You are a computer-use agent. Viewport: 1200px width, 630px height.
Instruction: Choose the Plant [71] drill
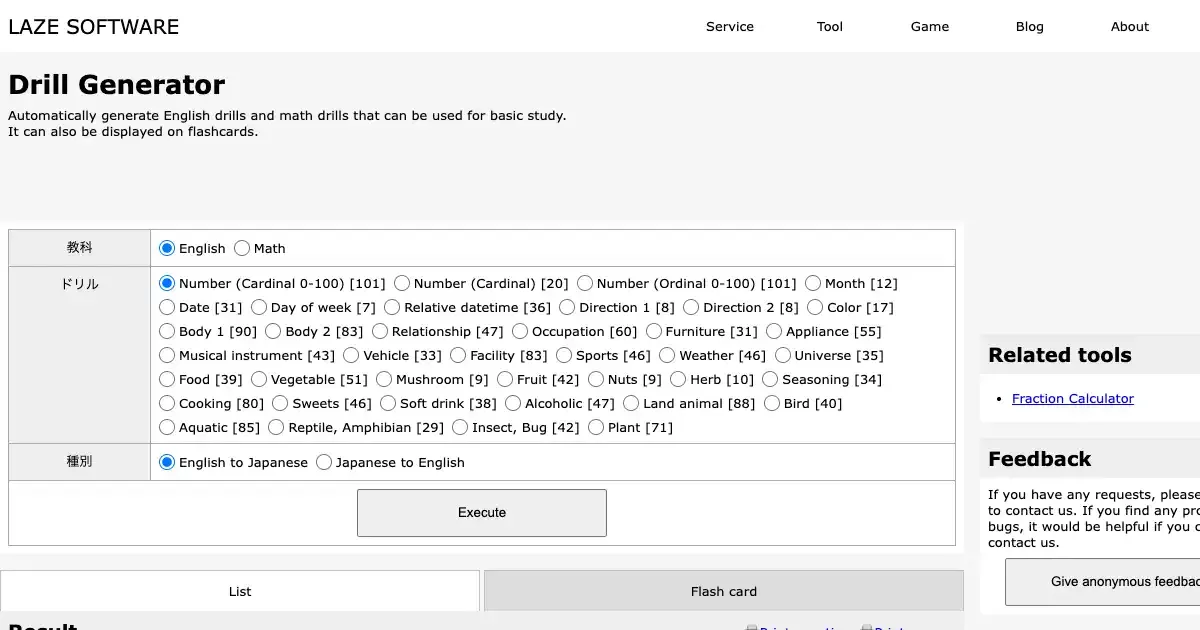tap(596, 427)
